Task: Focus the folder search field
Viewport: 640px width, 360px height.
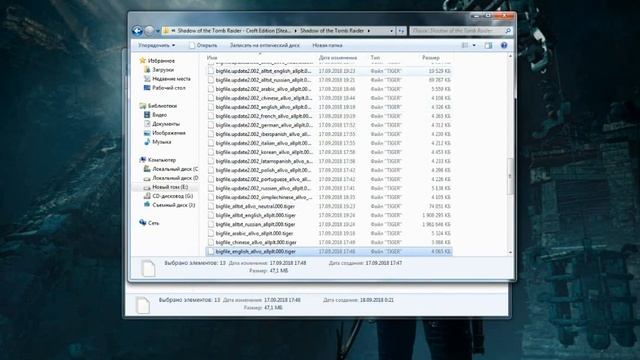Action: pos(457,31)
